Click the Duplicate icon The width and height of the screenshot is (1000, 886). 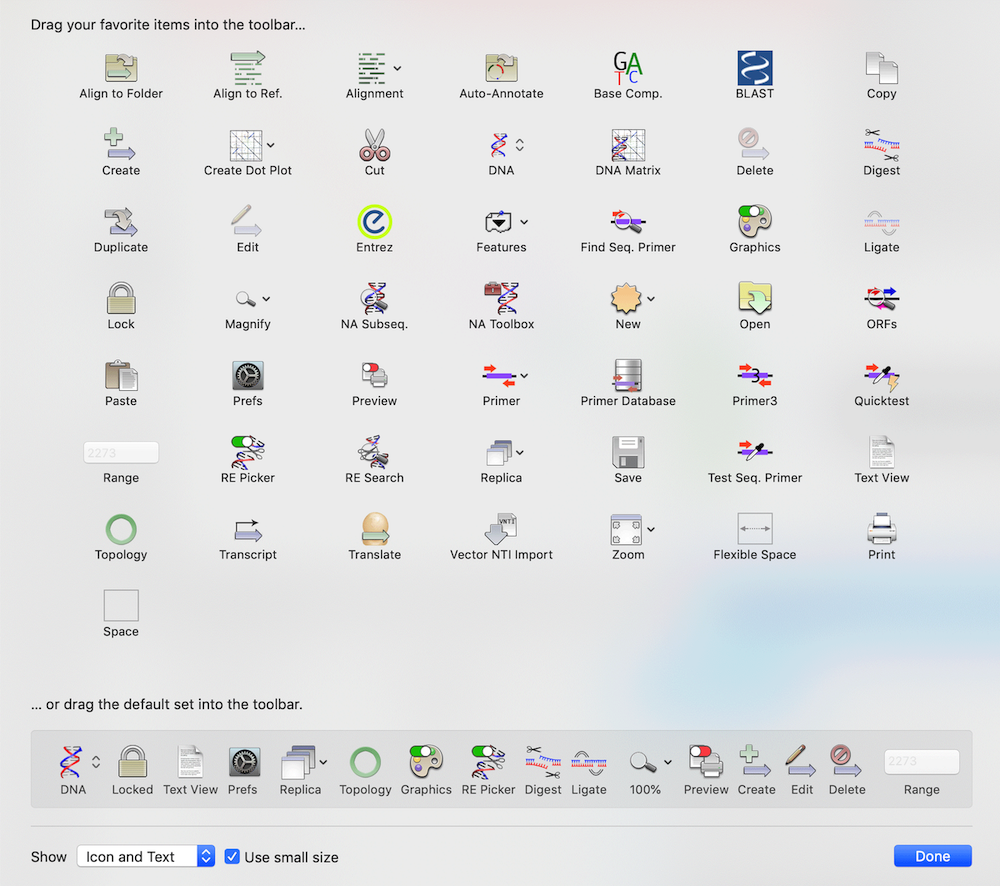[121, 221]
